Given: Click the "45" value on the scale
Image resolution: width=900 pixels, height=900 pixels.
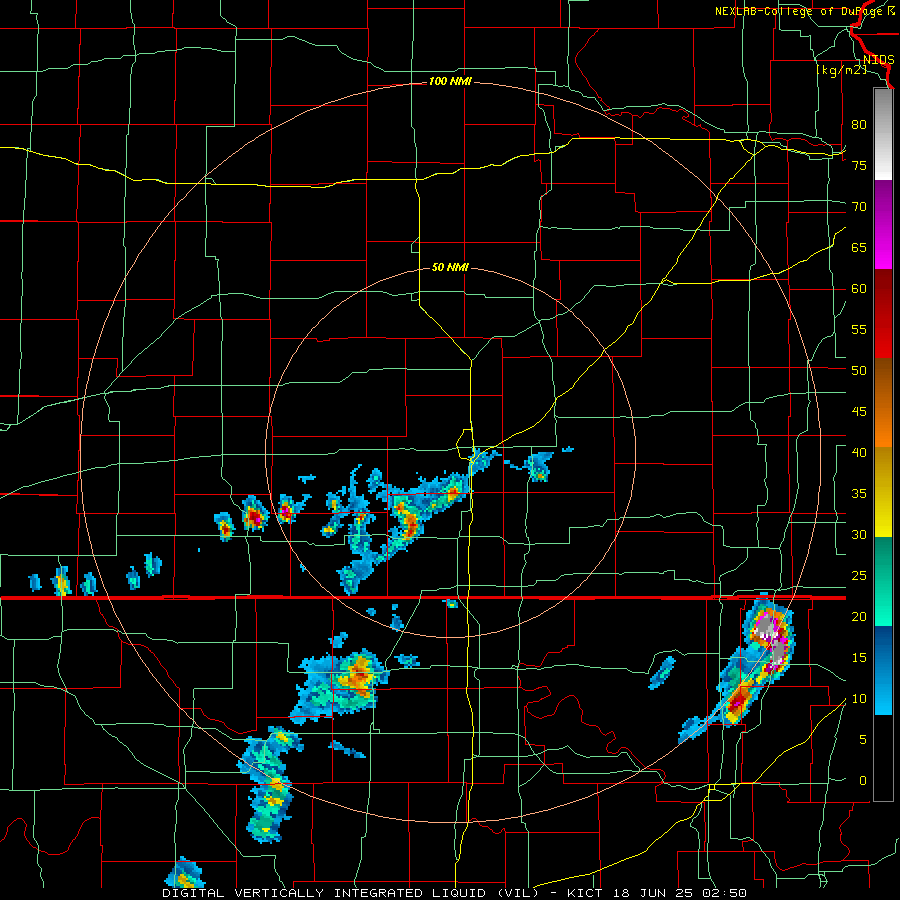Looking at the screenshot, I should pyautogui.click(x=859, y=412).
